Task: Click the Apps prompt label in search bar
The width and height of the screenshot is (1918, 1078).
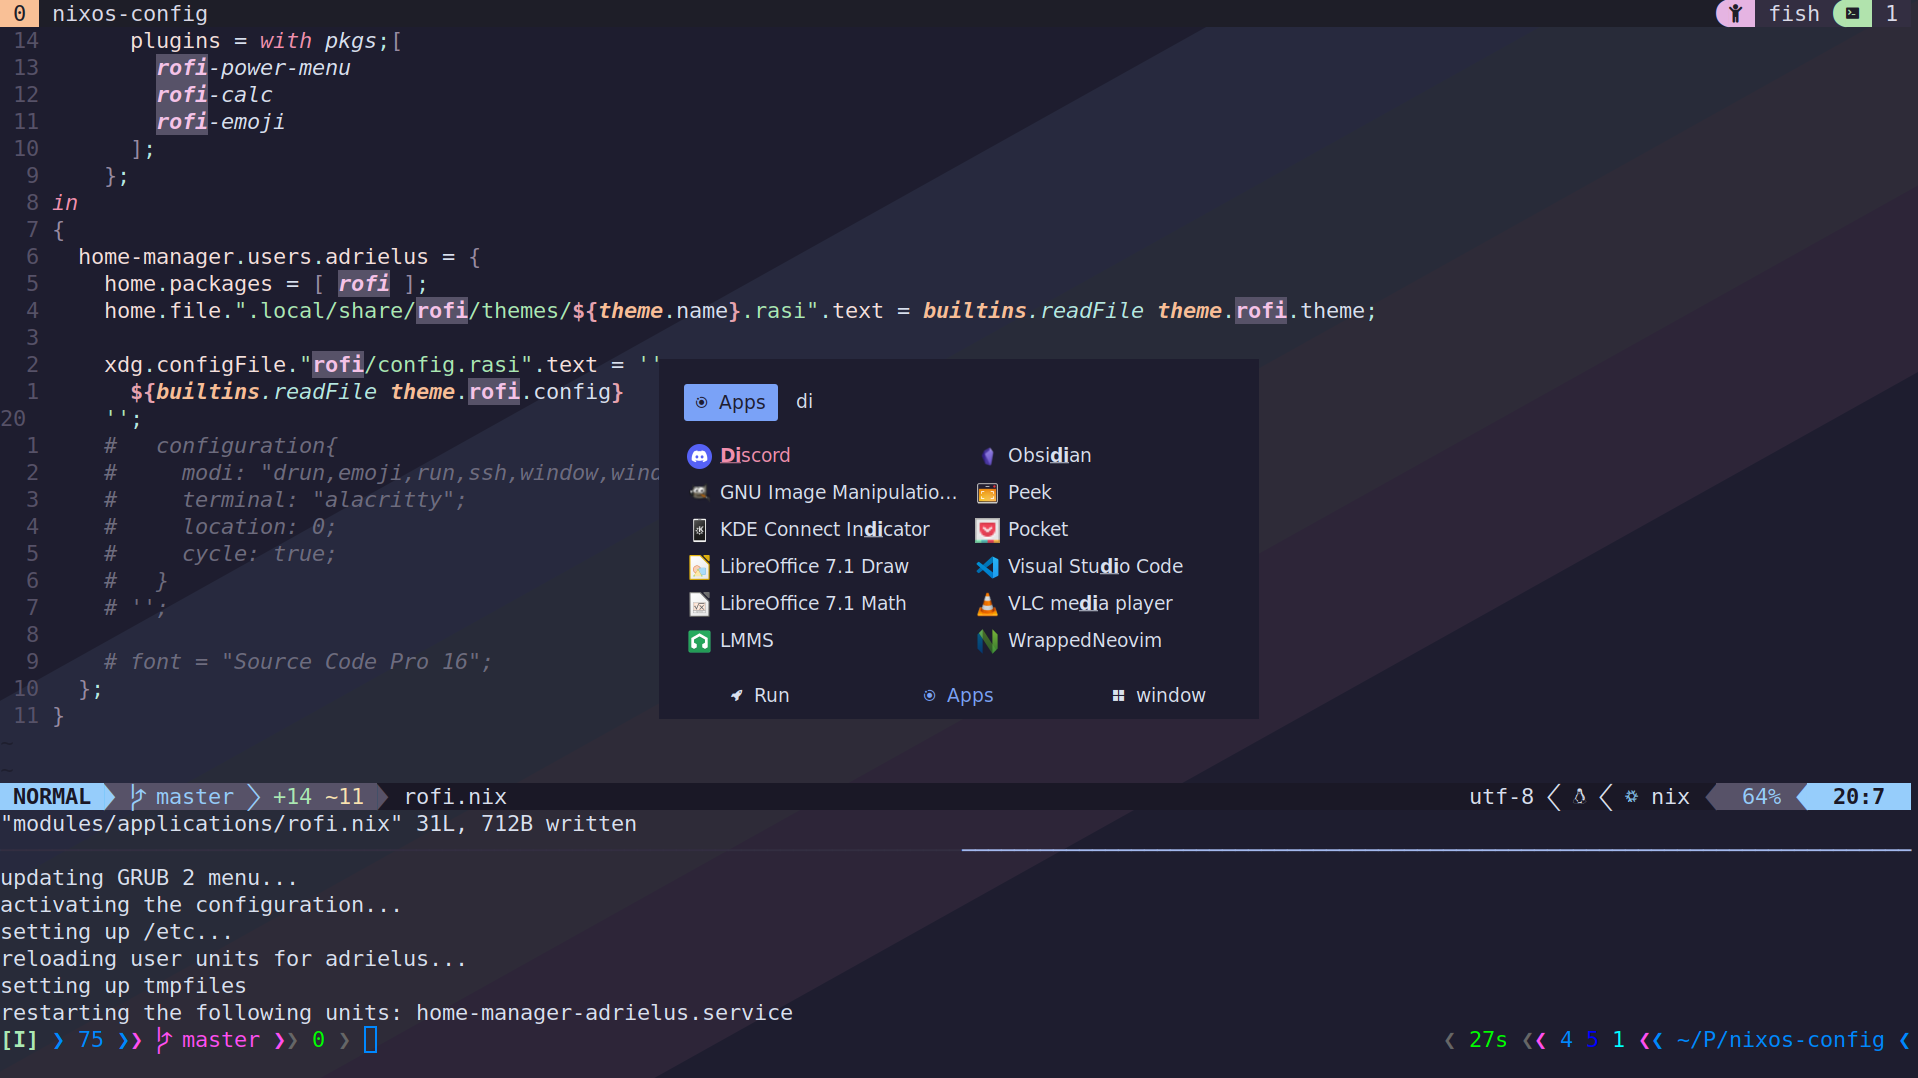Action: 731,402
